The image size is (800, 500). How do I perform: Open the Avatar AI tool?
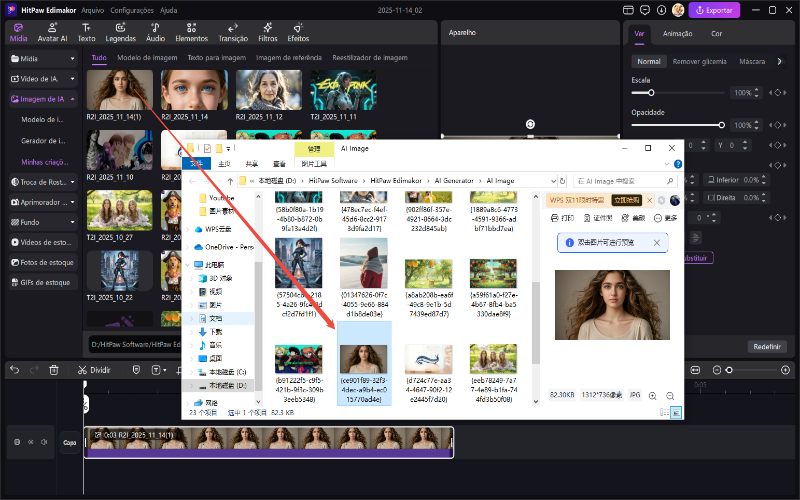click(52, 30)
